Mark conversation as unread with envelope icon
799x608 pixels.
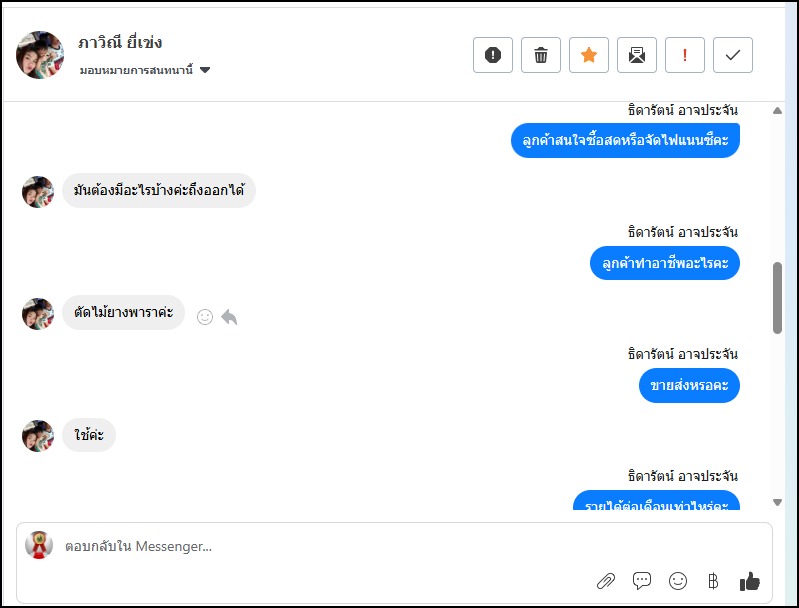point(637,56)
